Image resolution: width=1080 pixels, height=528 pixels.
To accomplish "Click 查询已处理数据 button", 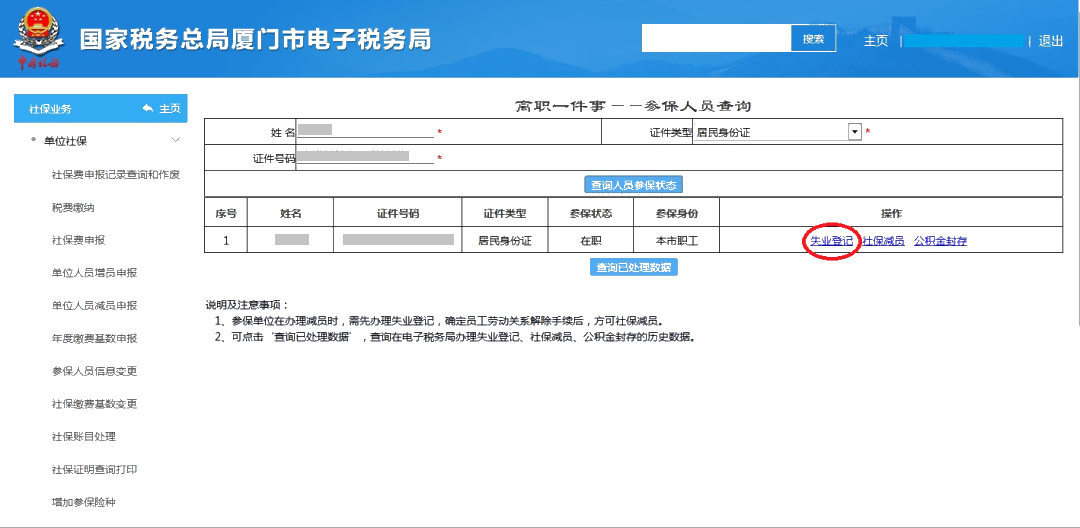I will pyautogui.click(x=634, y=268).
